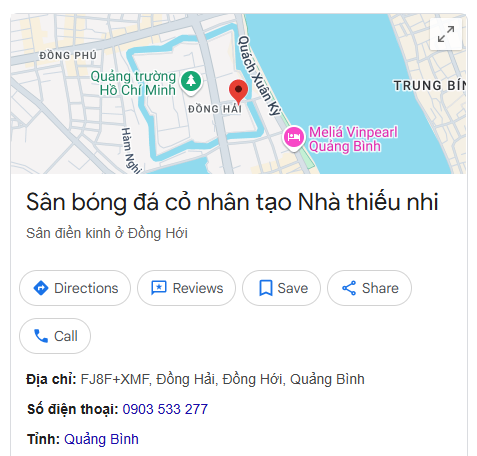
Task: Click the Share icon
Action: click(349, 288)
